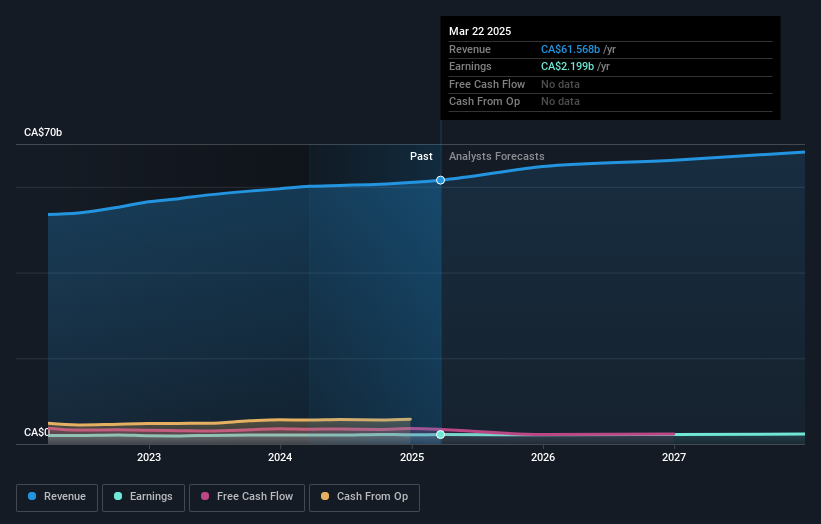Toggle the Revenue series legend button
Screen dimensions: 821x524
pyautogui.click(x=57, y=497)
